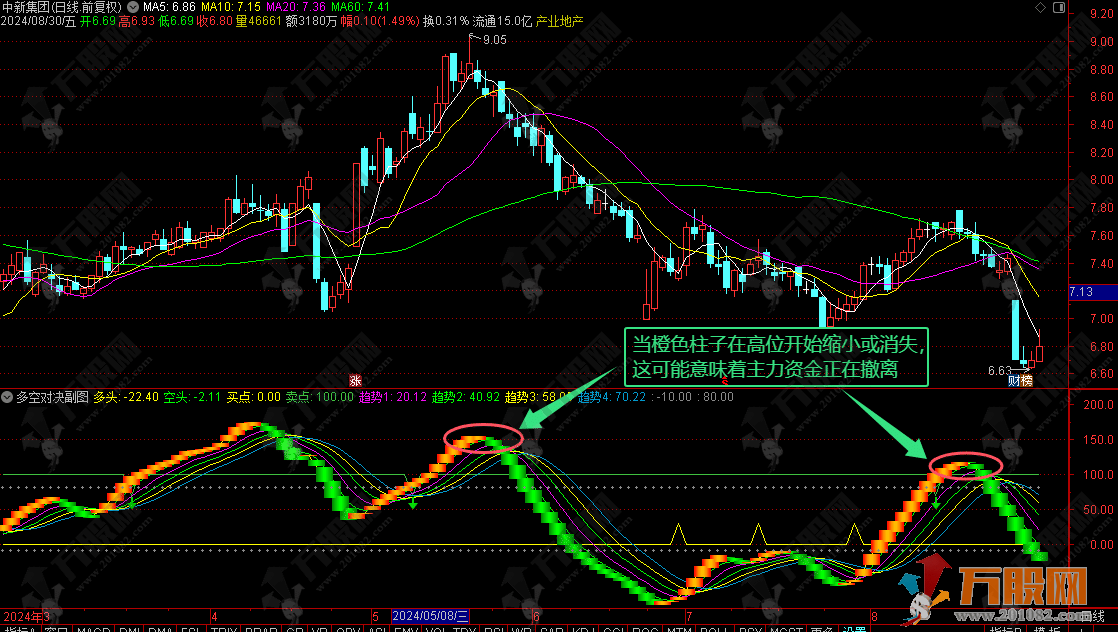Select the VOL indicator tab
Viewport: 1118px width, 632px height.
click(x=437, y=630)
